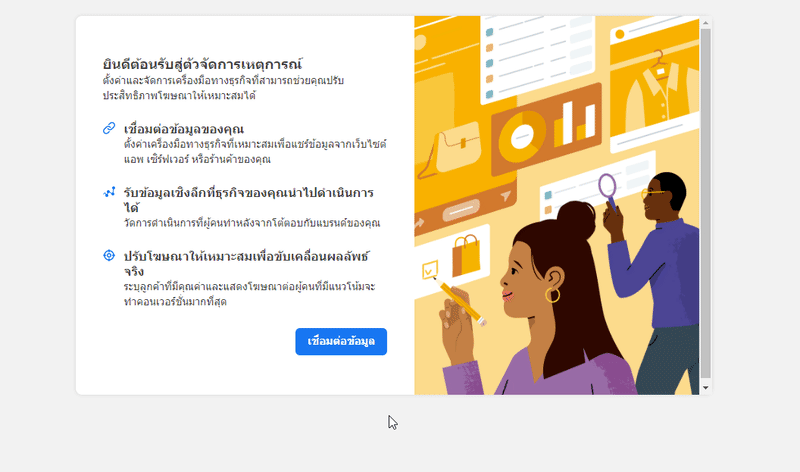
Task: Click the chain link icon beside เชื่อมต่อข้อมูลของคุณ
Action: (x=109, y=128)
